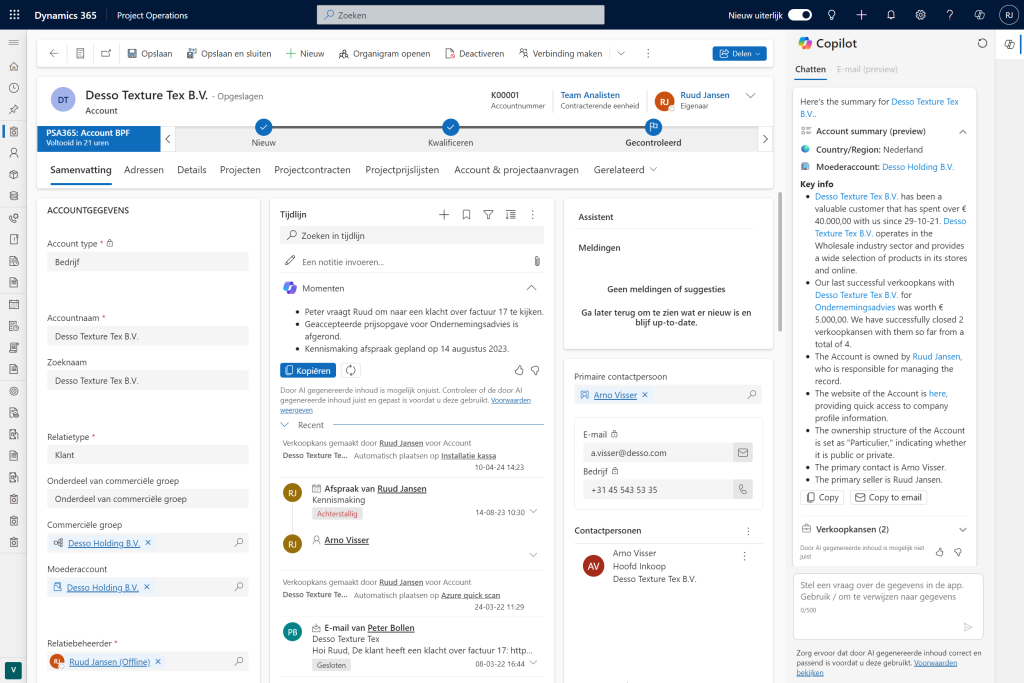This screenshot has width=1024, height=683.
Task: Open the notifications bell
Action: coord(891,14)
